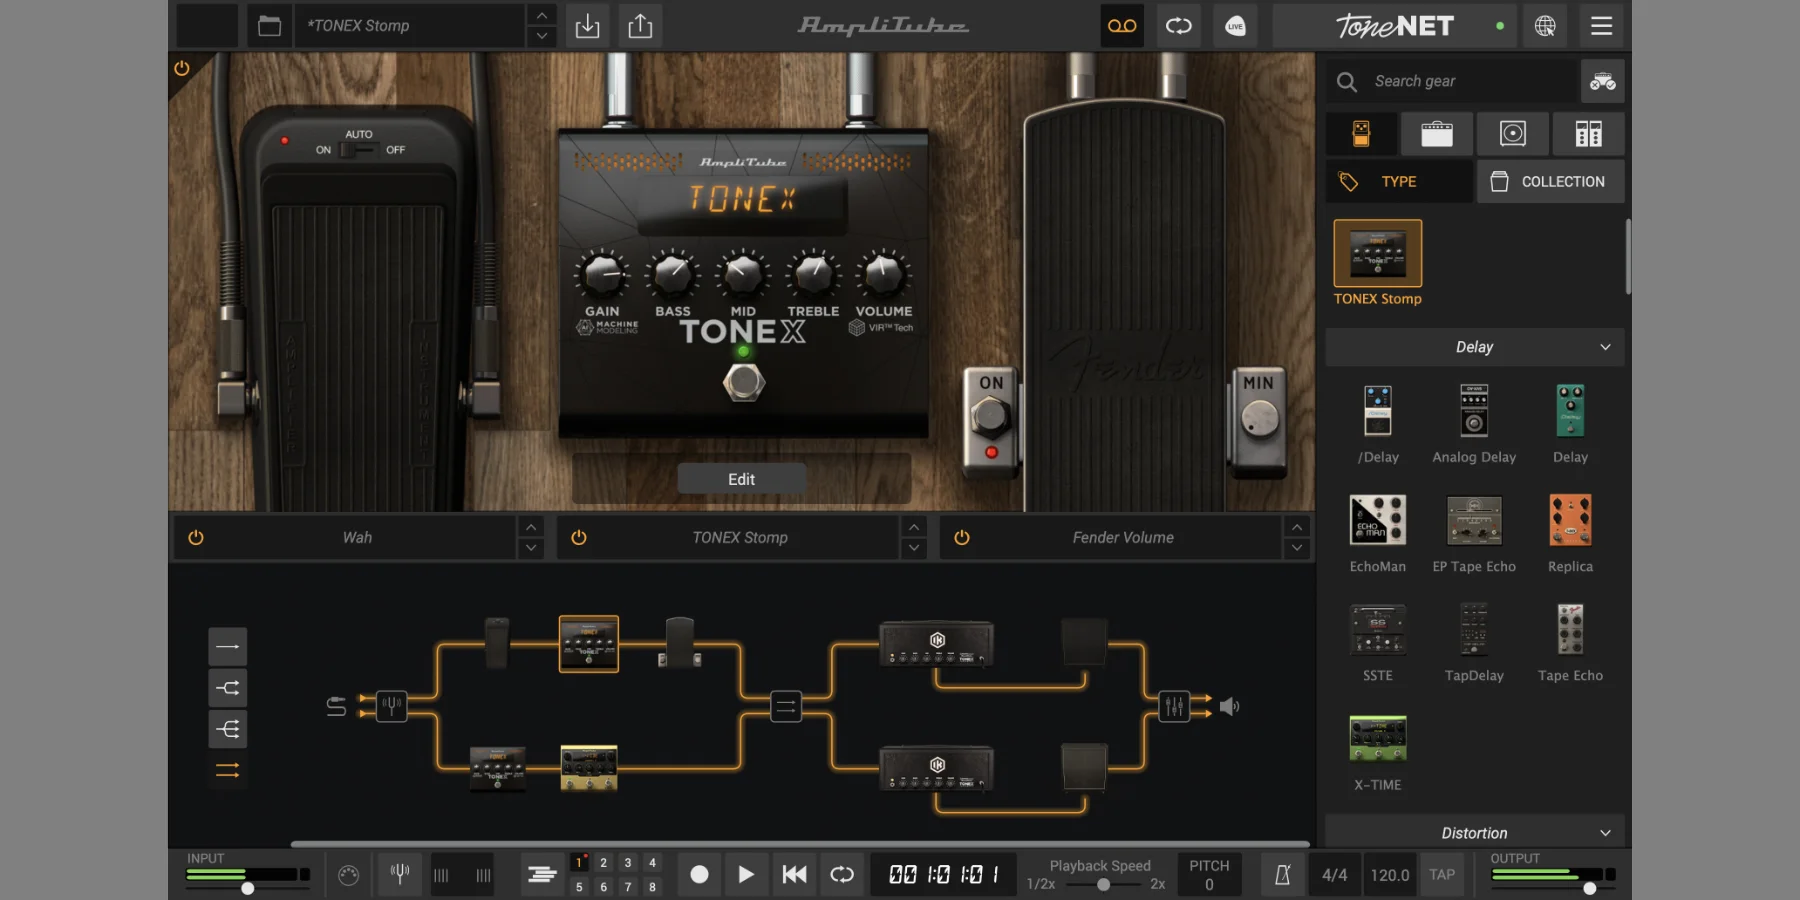Screen dimensions: 1800x900
Task: Open the Tuner in the transport bar
Action: [399, 873]
